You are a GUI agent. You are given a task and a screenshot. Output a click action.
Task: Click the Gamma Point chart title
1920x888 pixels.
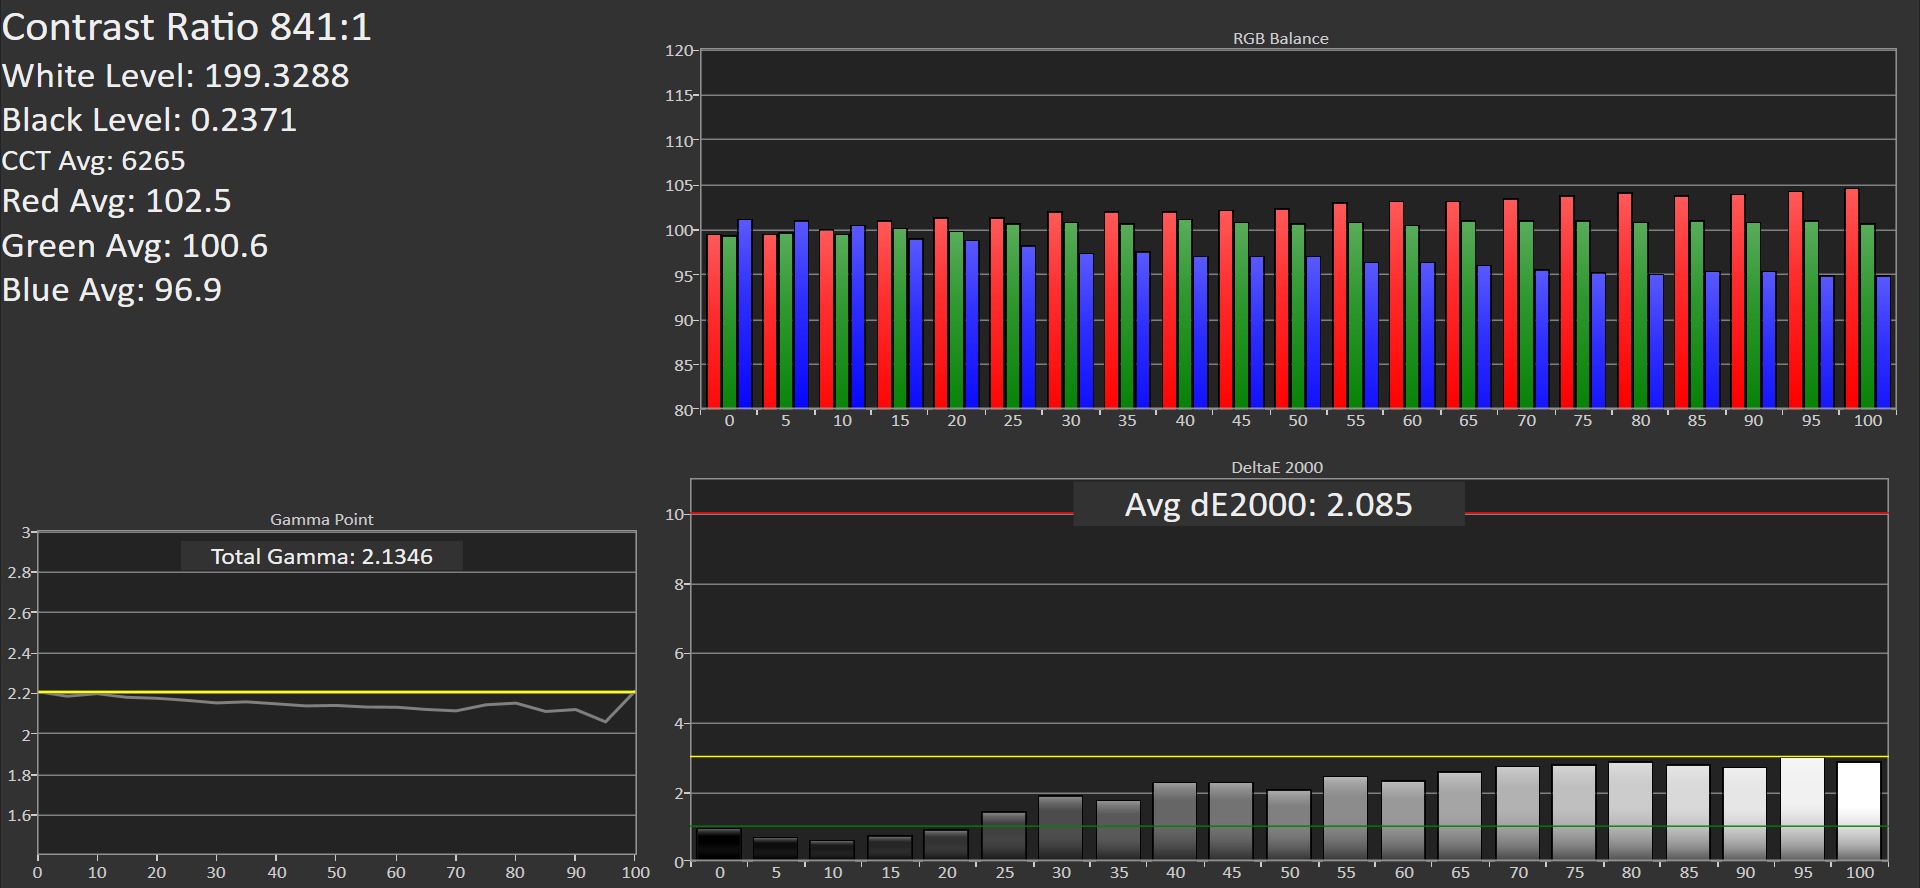point(321,520)
